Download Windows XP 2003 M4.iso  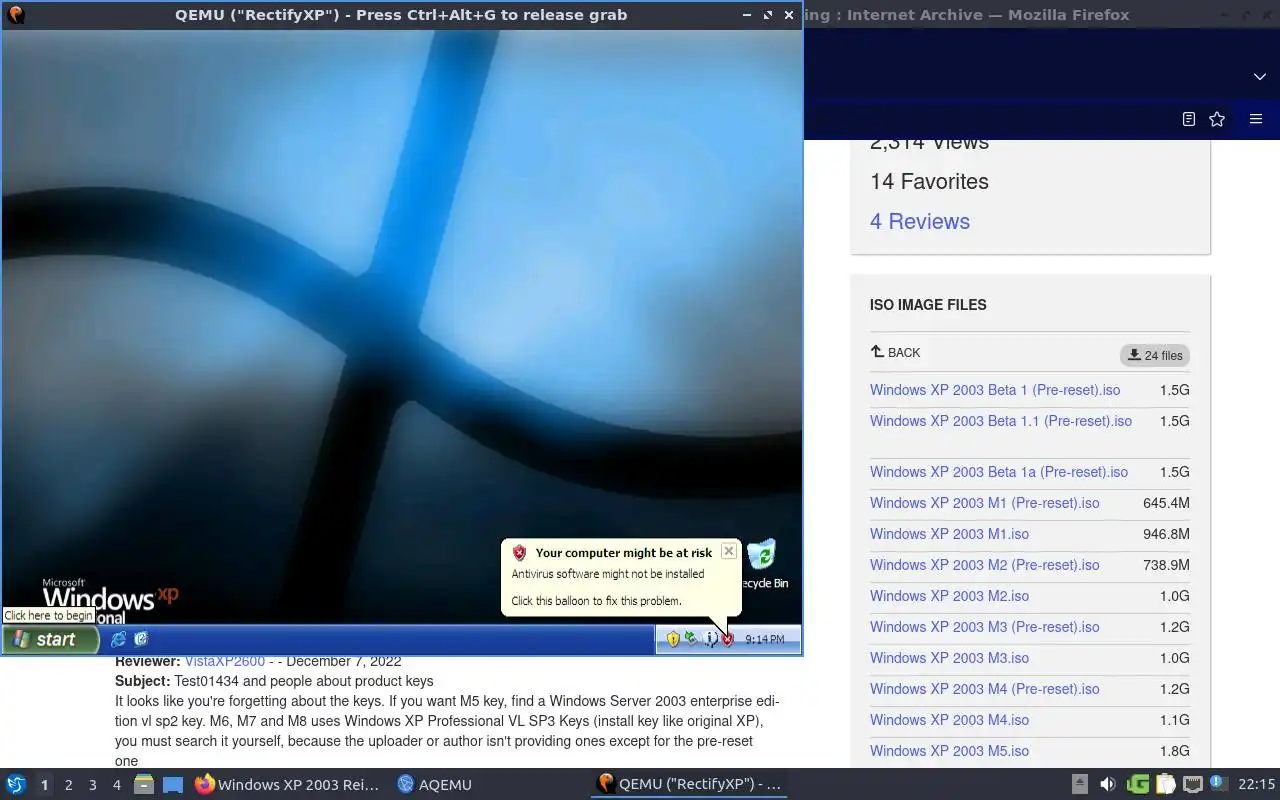click(949, 720)
